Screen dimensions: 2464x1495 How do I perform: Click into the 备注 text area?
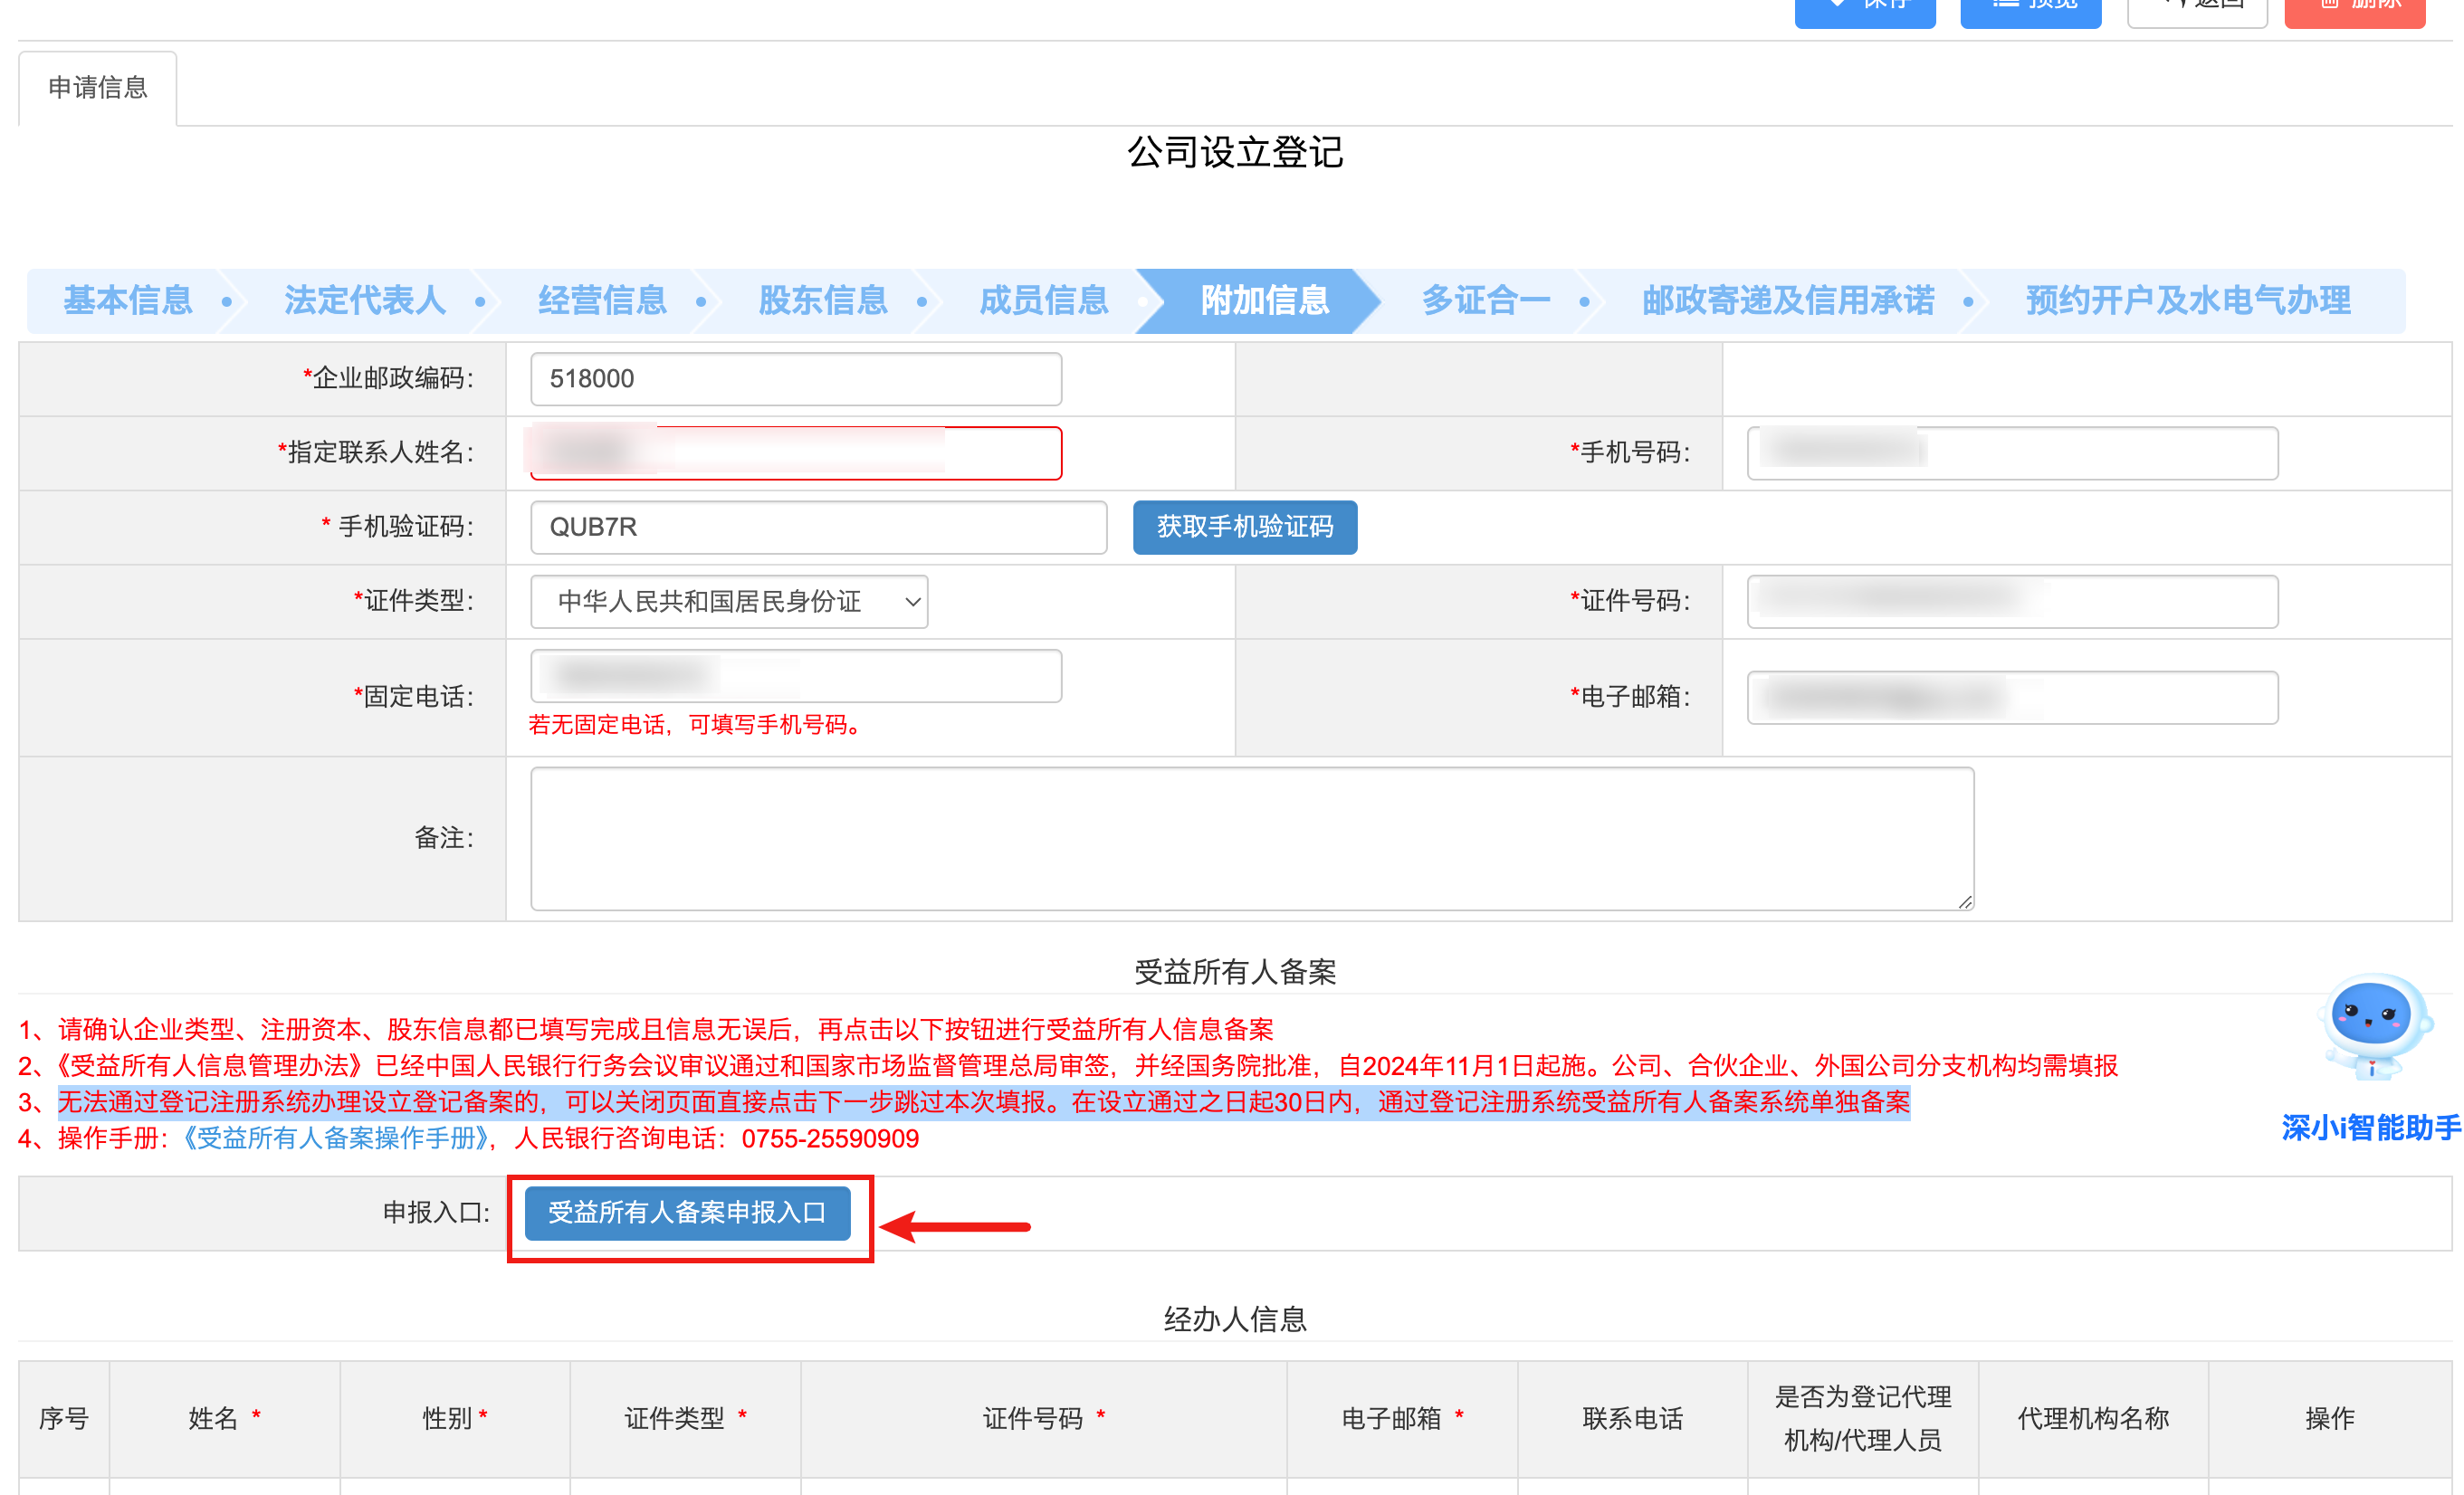1251,838
